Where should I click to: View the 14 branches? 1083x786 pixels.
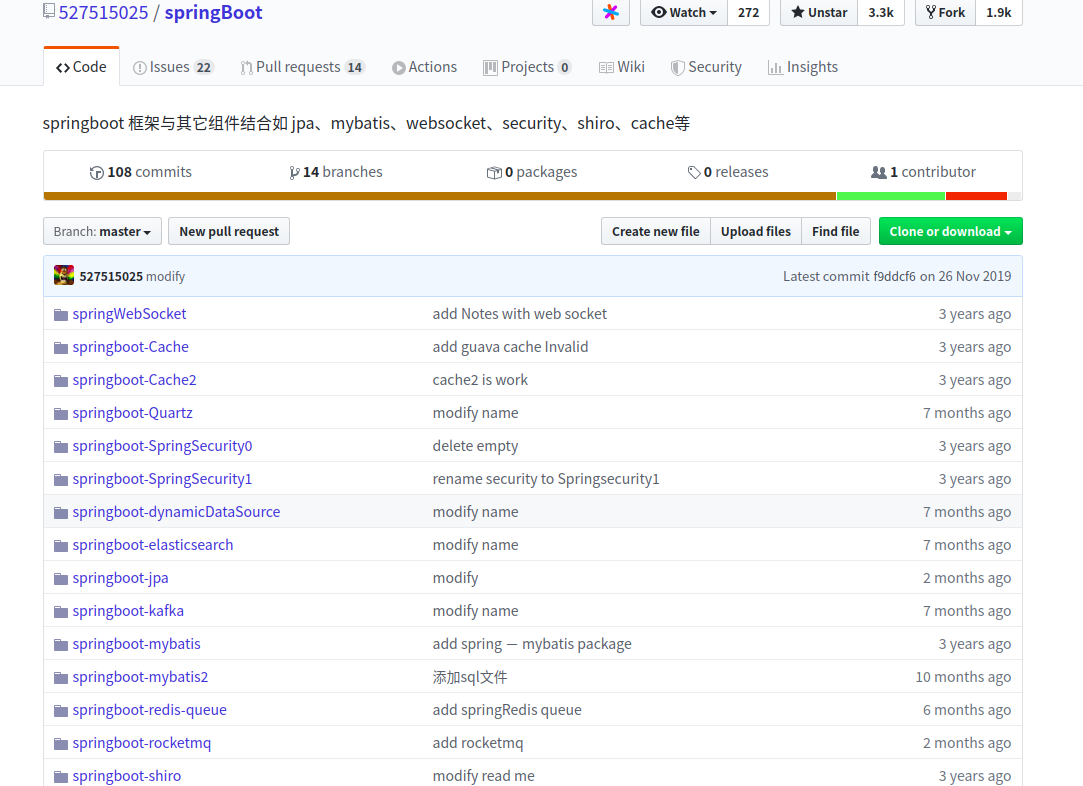(x=336, y=172)
